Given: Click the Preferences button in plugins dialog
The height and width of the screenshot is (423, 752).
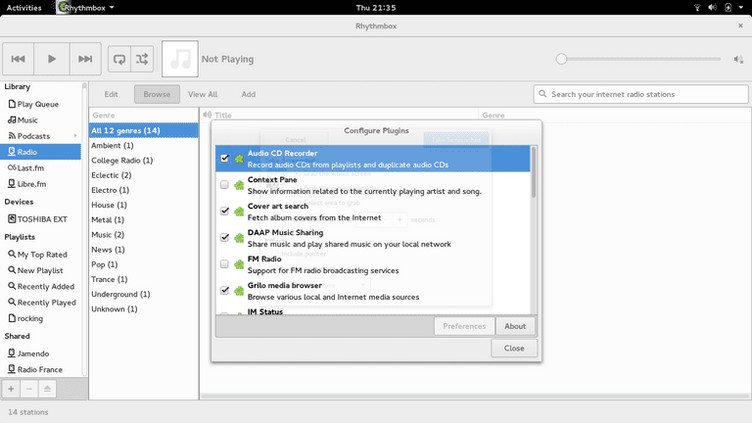Looking at the screenshot, I should [464, 326].
